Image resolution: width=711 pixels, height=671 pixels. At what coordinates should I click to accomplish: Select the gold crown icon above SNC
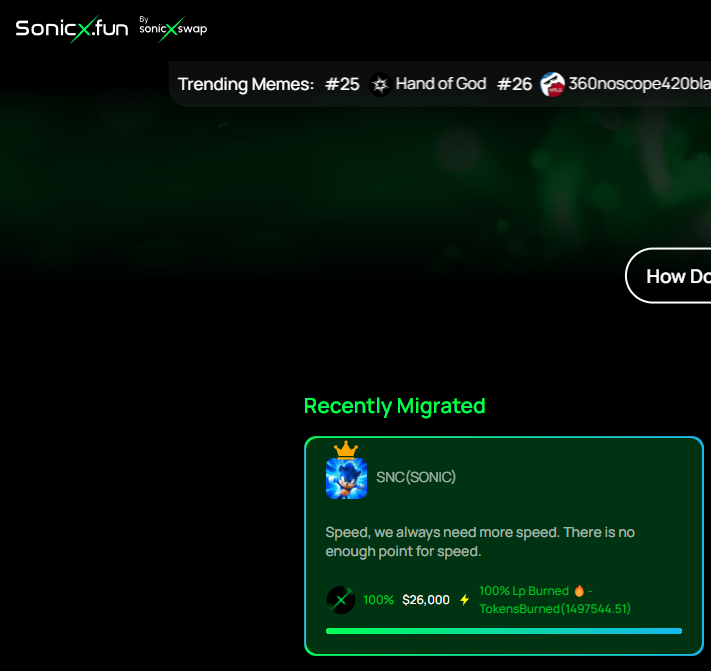coord(346,449)
